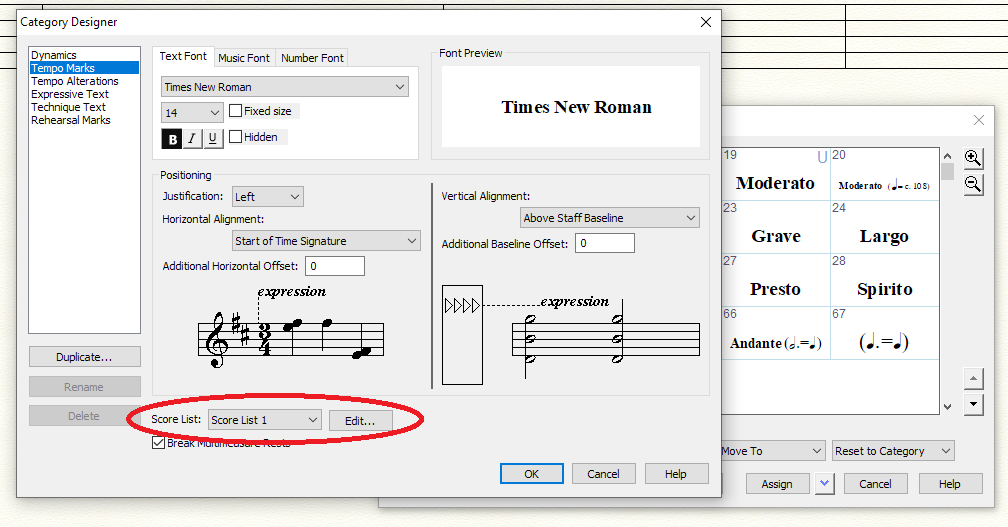Viewport: 1008px width, 527px height.
Task: Toggle the Underline font style button
Action: pyautogui.click(x=213, y=139)
